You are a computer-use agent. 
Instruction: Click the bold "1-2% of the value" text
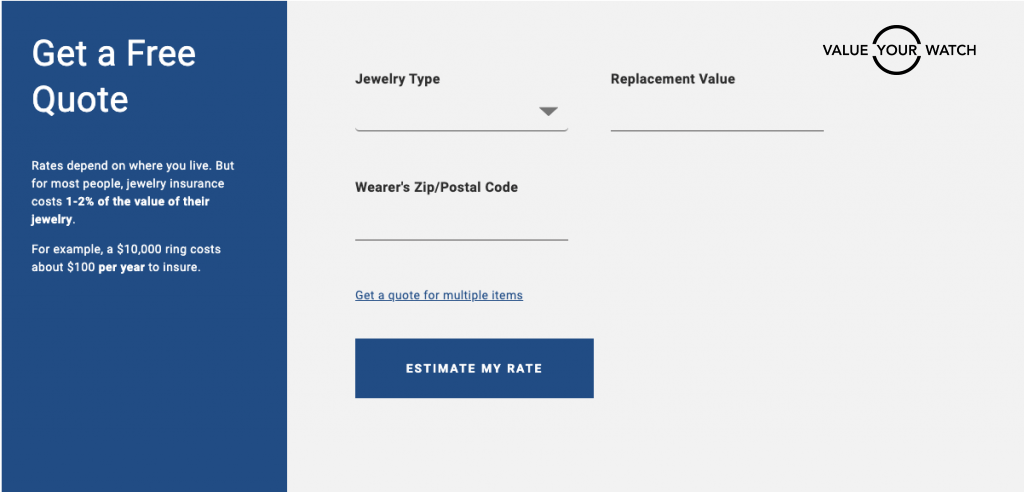pyautogui.click(x=145, y=201)
